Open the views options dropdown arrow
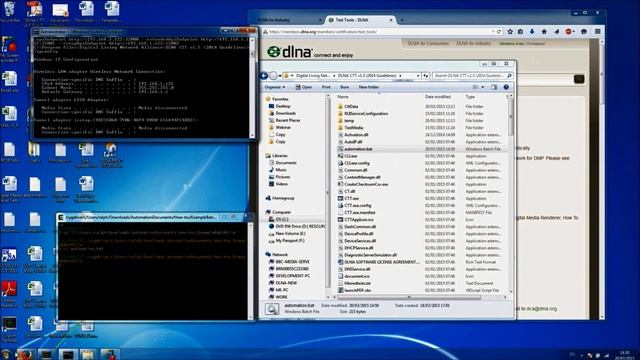Viewport: 640px width, 360px height. click(482, 87)
